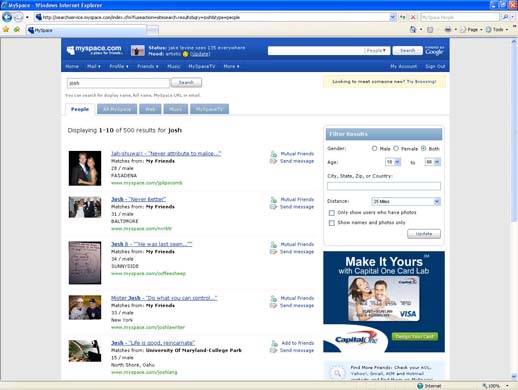Click the MySpace browser tab
Viewport: 518px width, 390px height.
coord(86,30)
